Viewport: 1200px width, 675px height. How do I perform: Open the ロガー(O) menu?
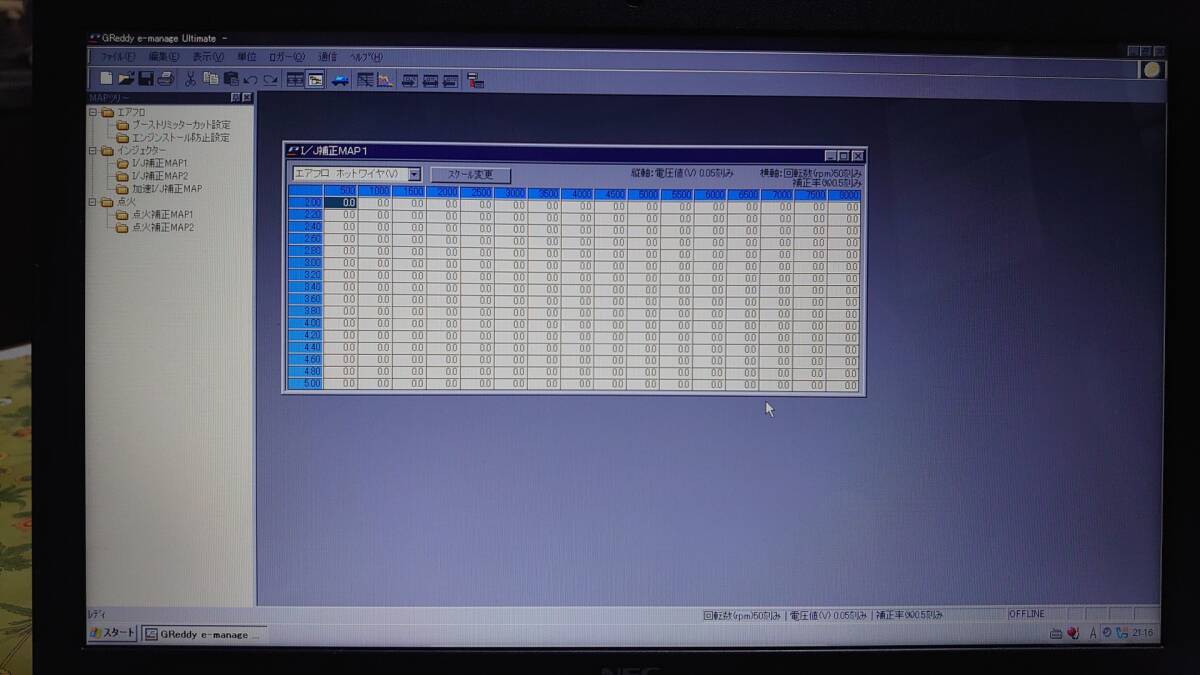[288, 57]
